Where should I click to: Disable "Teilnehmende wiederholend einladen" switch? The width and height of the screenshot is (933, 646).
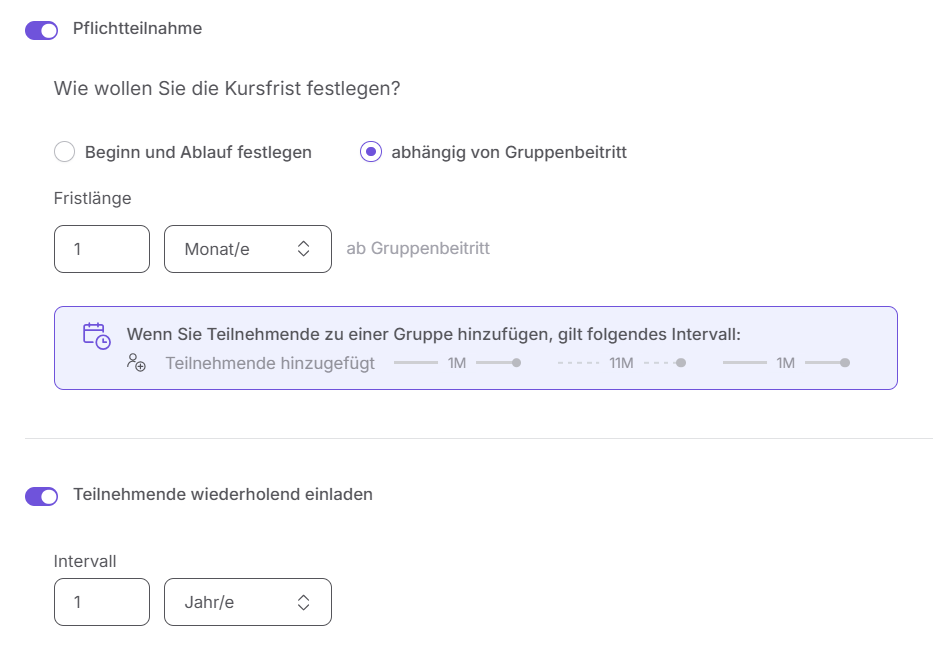(42, 496)
